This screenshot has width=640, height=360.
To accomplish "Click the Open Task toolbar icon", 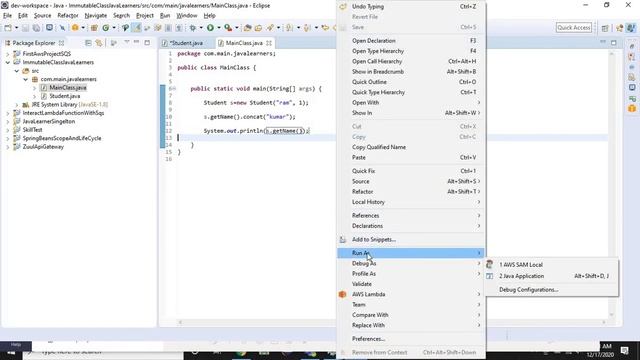I will [x=258, y=28].
